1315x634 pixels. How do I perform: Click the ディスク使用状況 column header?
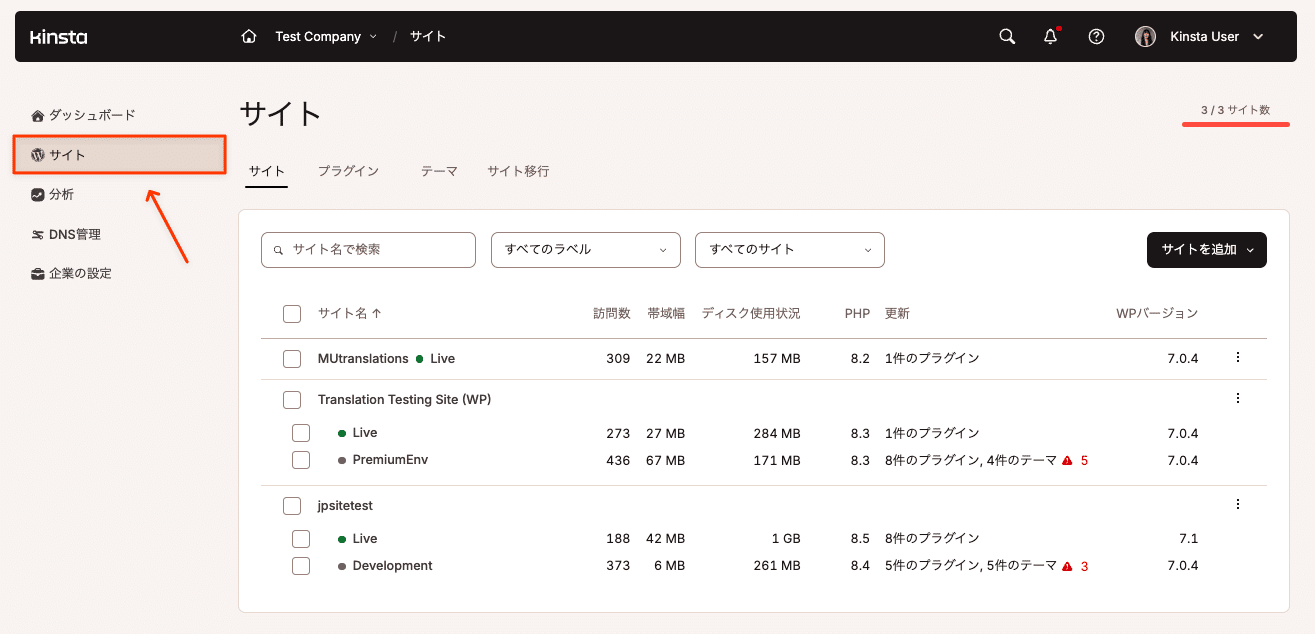[751, 313]
